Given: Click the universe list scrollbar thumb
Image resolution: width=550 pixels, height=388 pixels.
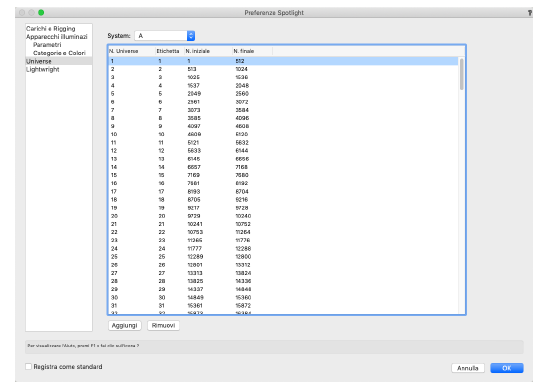Looking at the screenshot, I should coord(462,74).
